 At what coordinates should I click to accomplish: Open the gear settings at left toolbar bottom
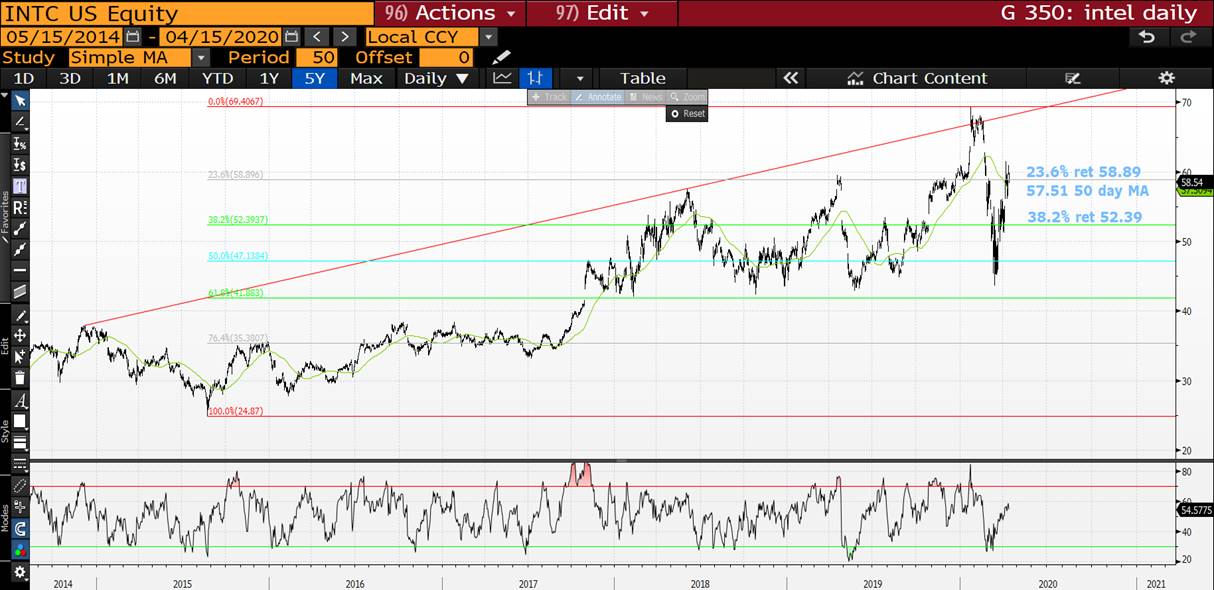pyautogui.click(x=20, y=573)
